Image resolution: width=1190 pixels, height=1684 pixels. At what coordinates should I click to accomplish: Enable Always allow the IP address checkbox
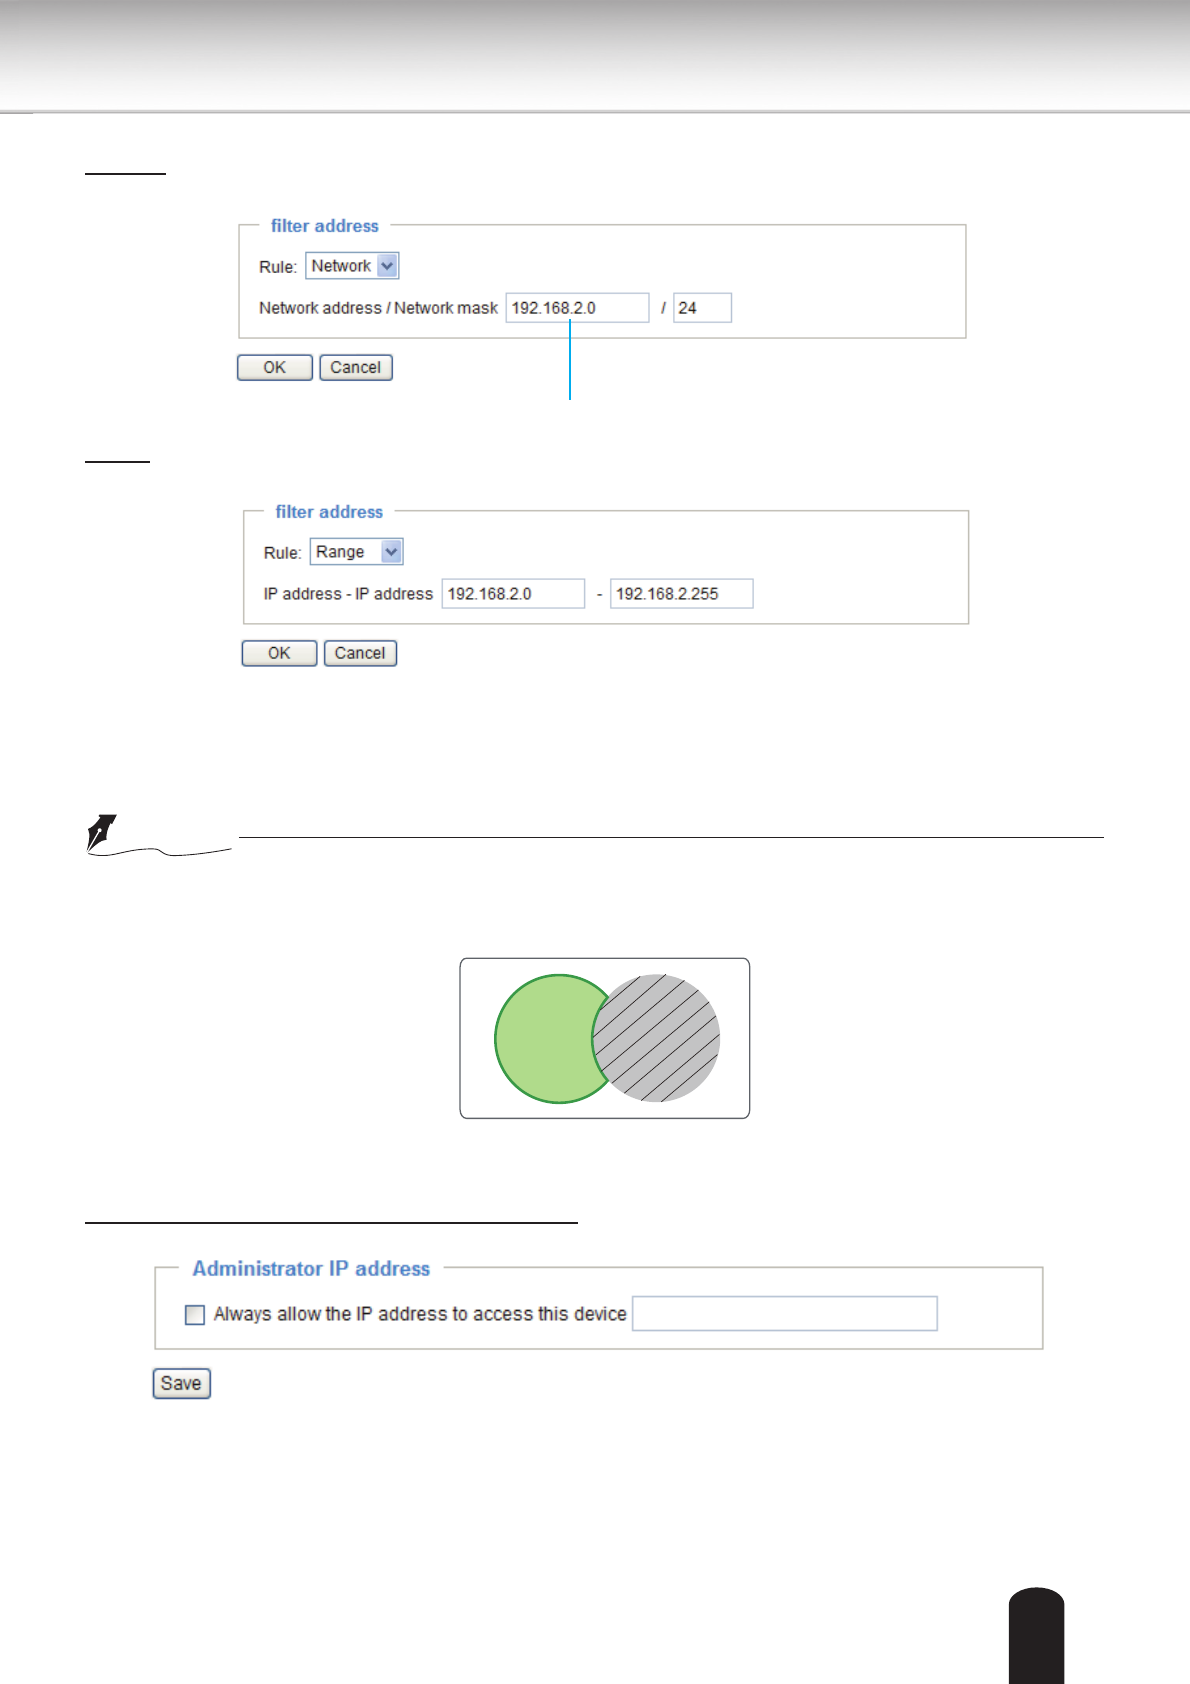point(195,1315)
